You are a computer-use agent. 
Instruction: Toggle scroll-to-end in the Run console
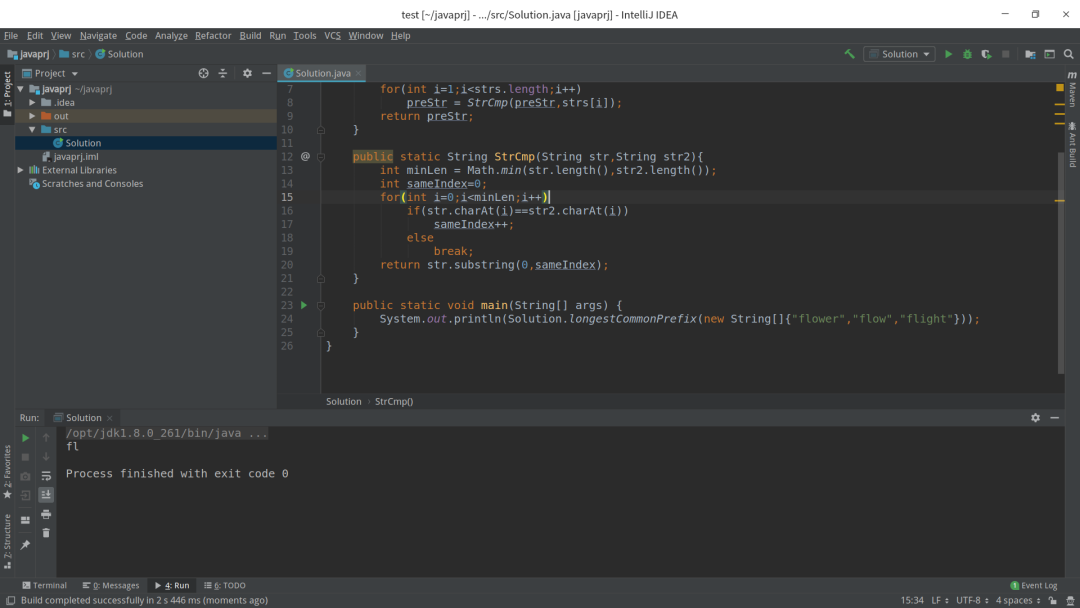click(x=46, y=495)
